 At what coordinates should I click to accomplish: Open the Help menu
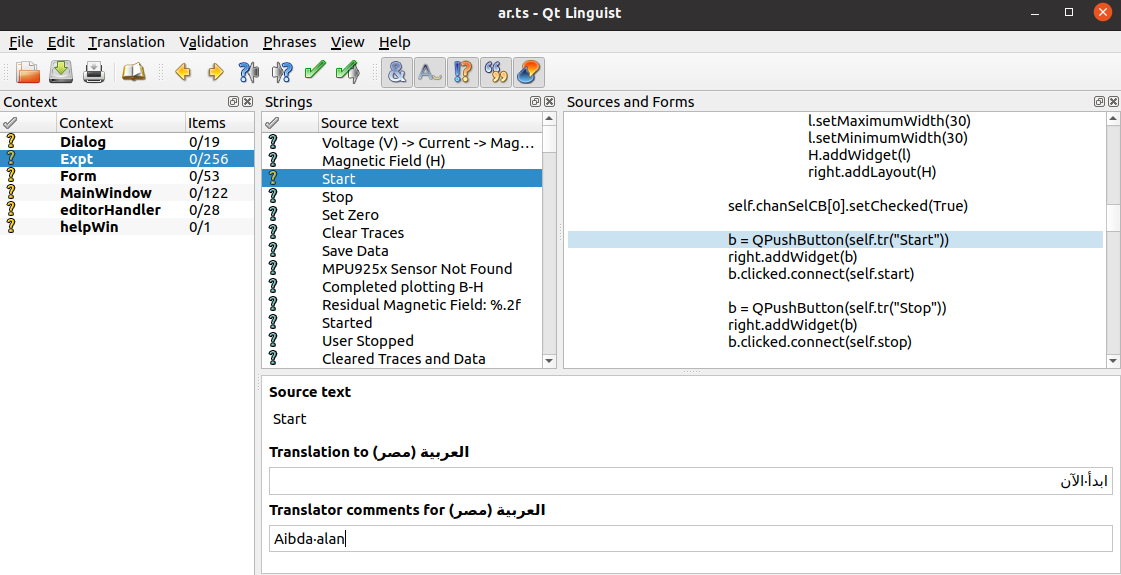point(395,42)
